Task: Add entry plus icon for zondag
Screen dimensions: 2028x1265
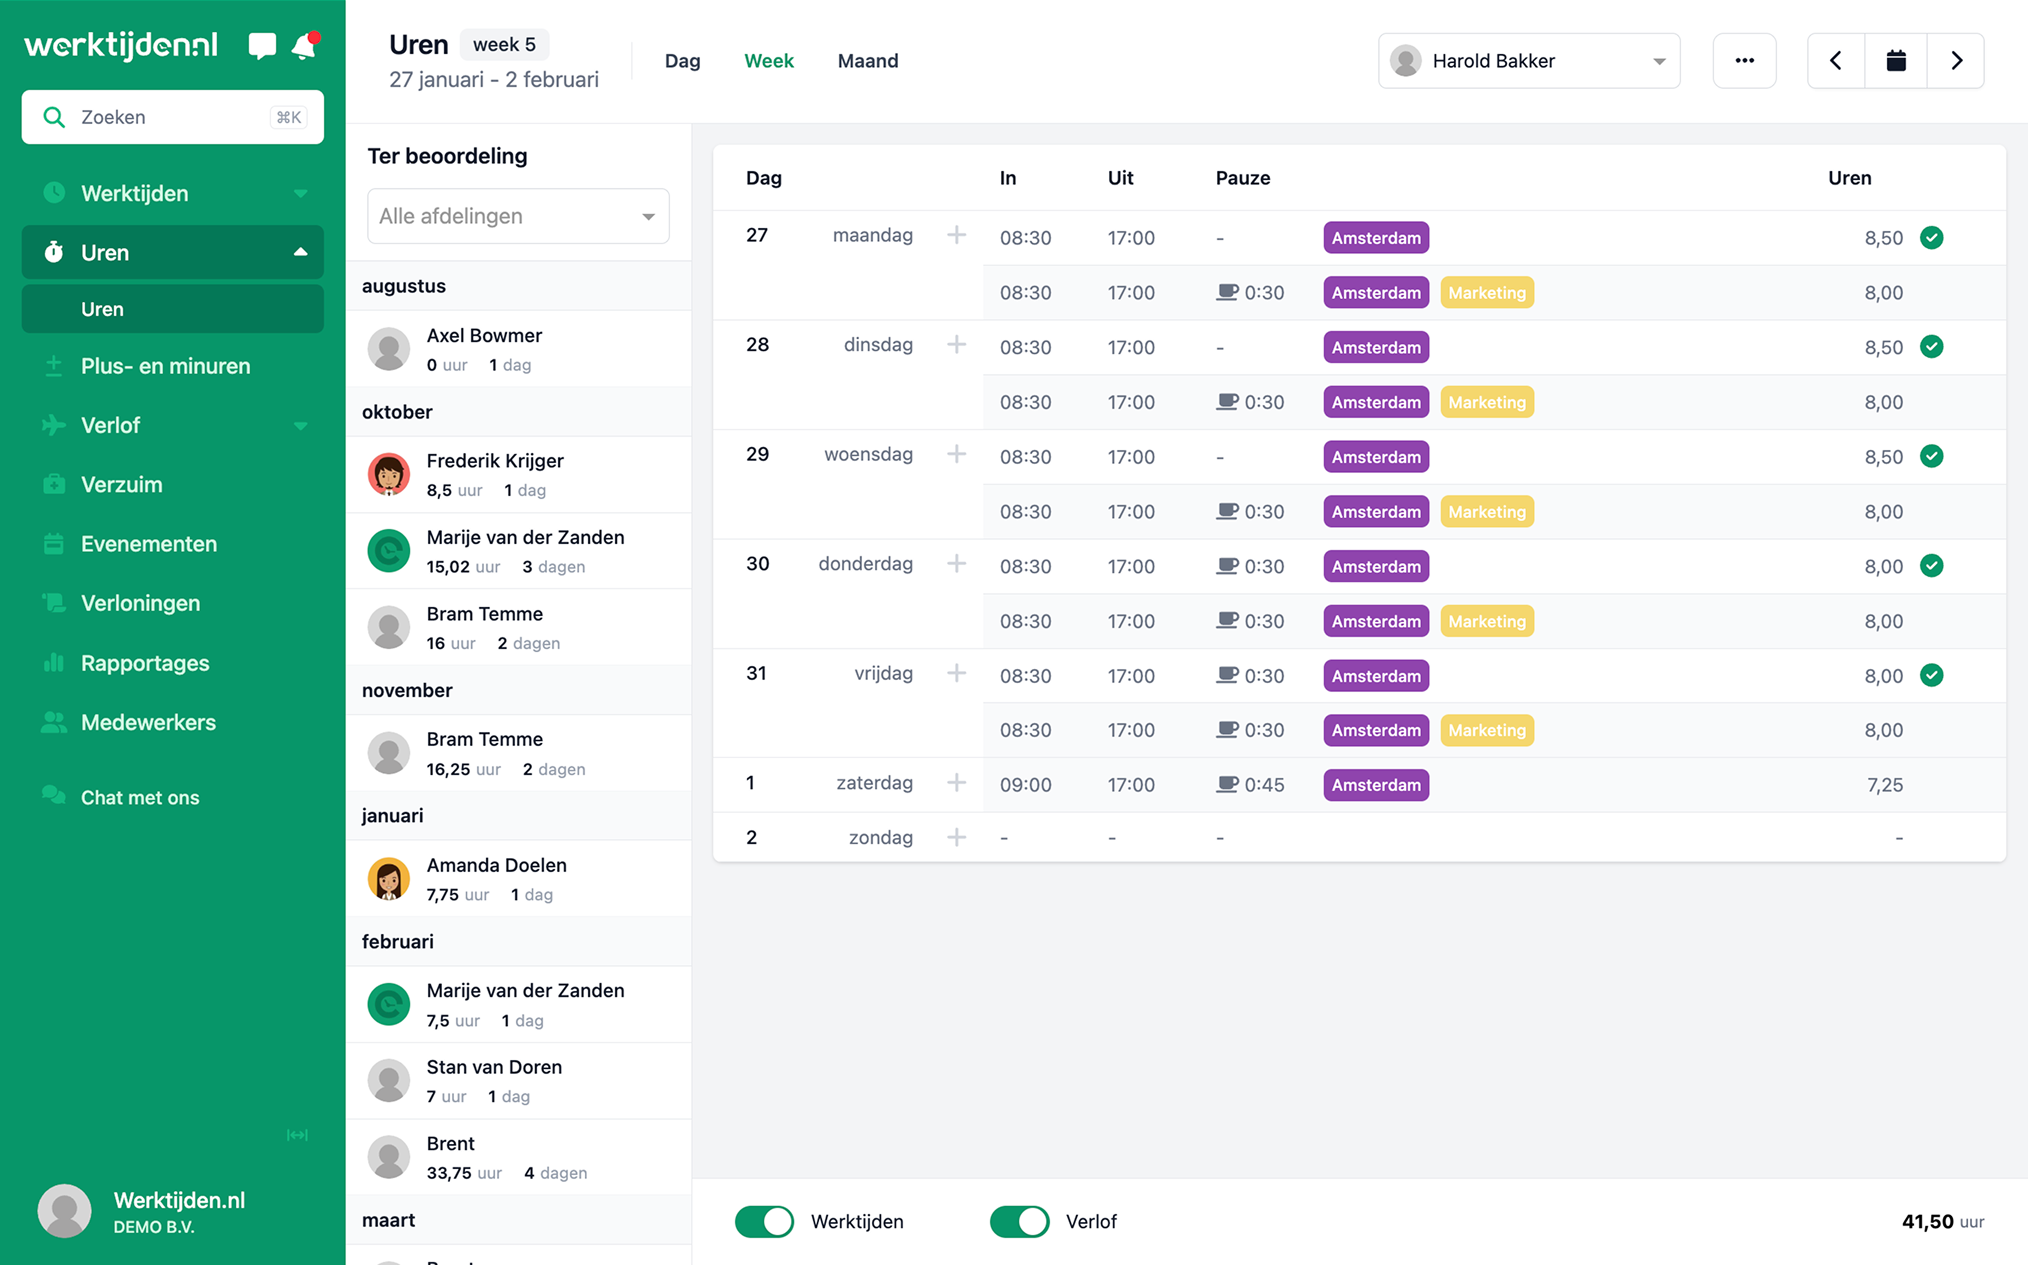Action: click(x=956, y=837)
